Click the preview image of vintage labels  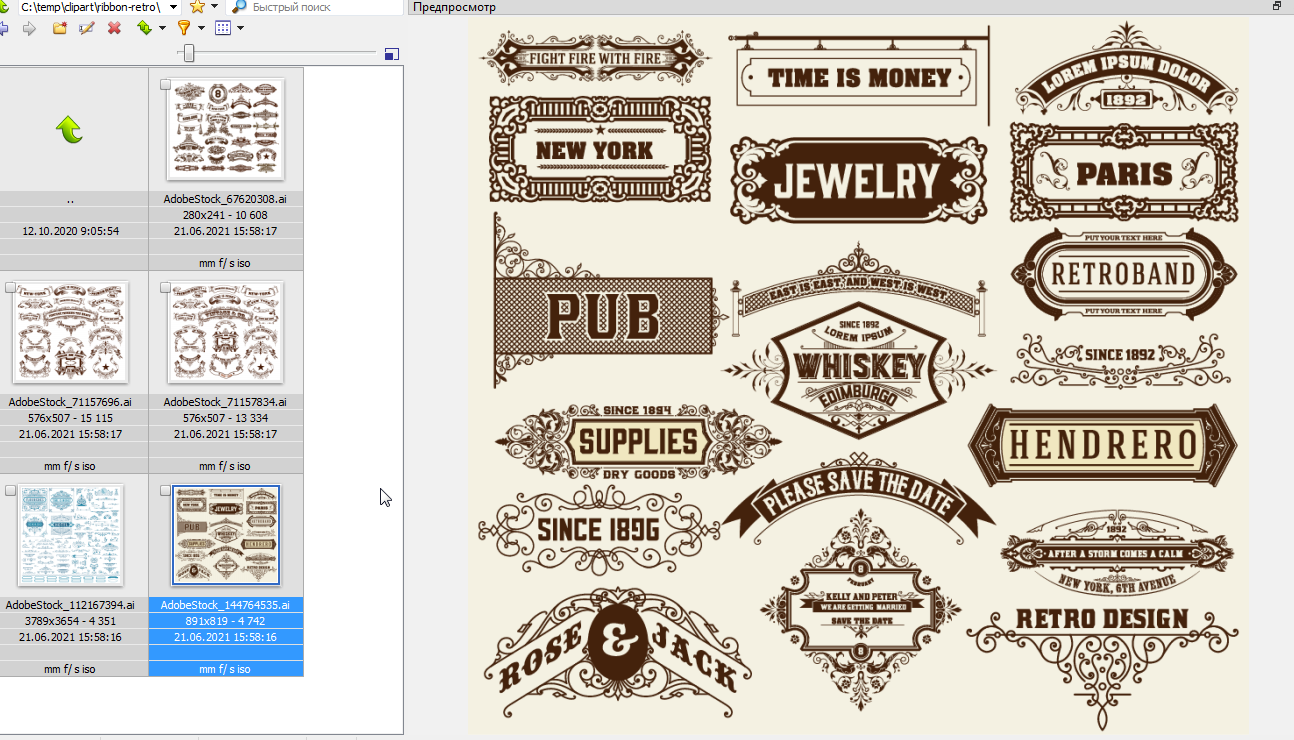click(x=859, y=377)
